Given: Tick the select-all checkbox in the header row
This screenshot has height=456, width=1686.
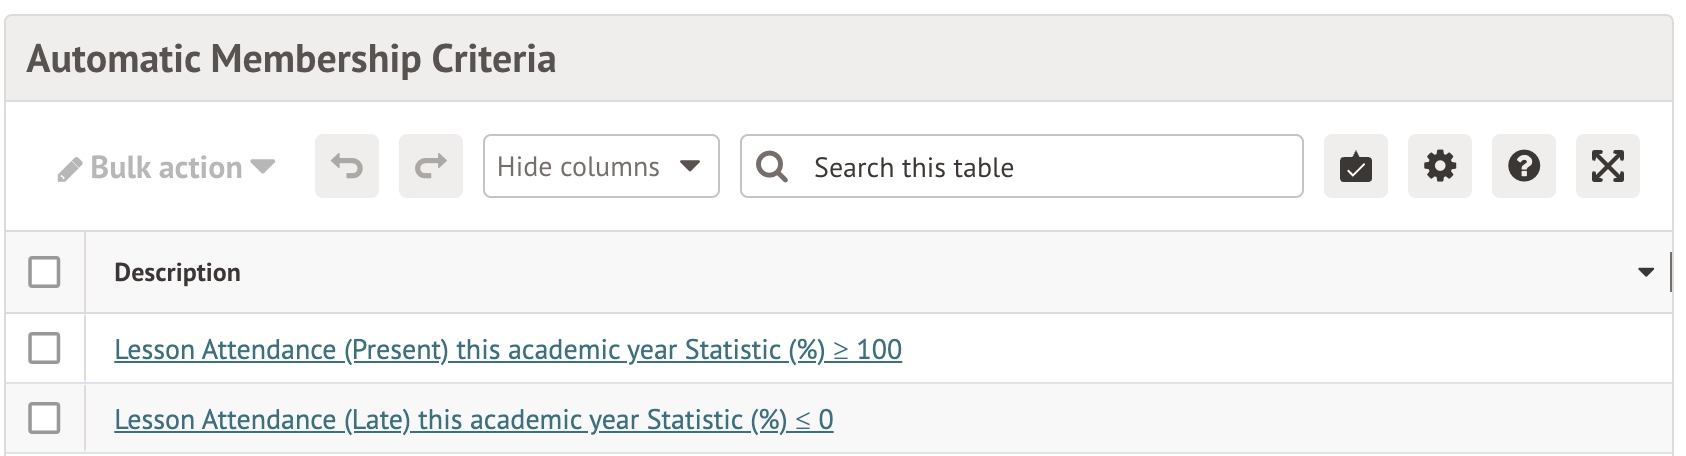Looking at the screenshot, I should 44,272.
